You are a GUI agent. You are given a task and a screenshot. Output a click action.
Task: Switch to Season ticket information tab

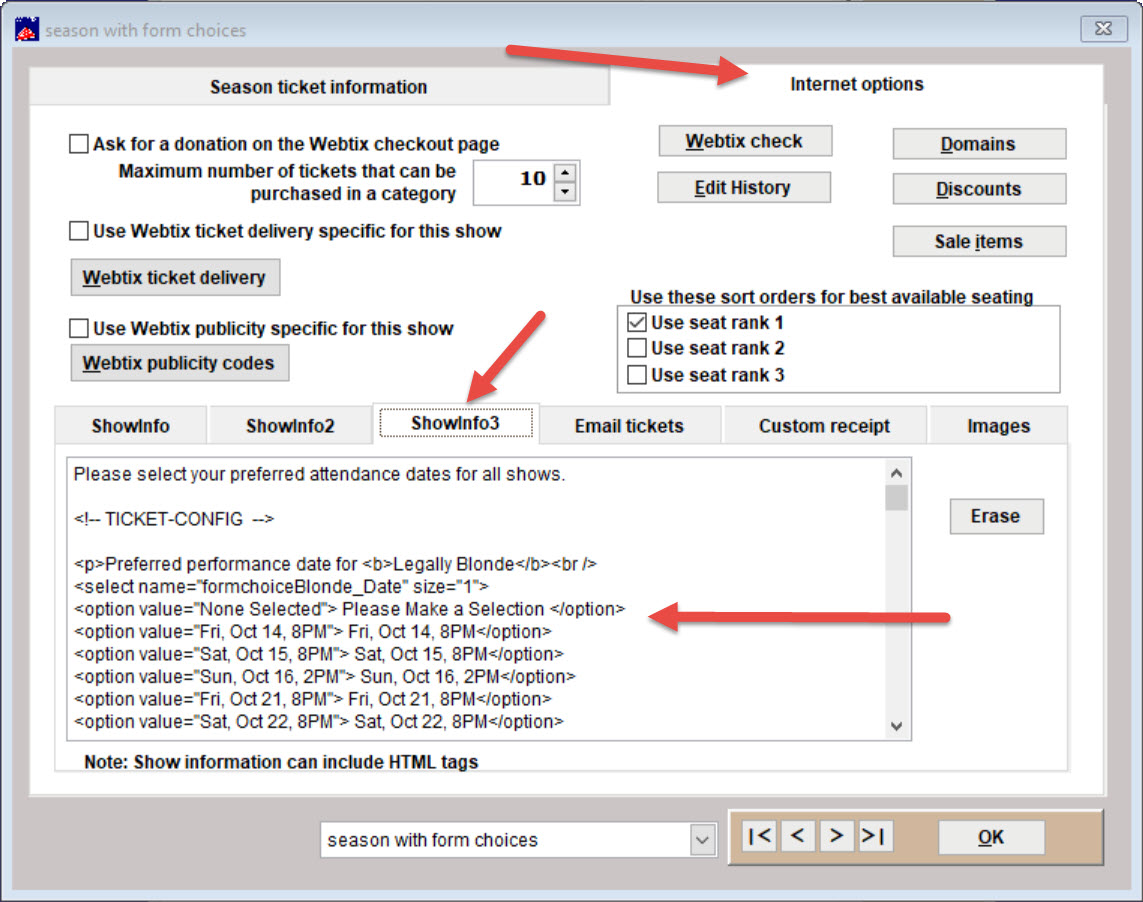click(x=319, y=87)
